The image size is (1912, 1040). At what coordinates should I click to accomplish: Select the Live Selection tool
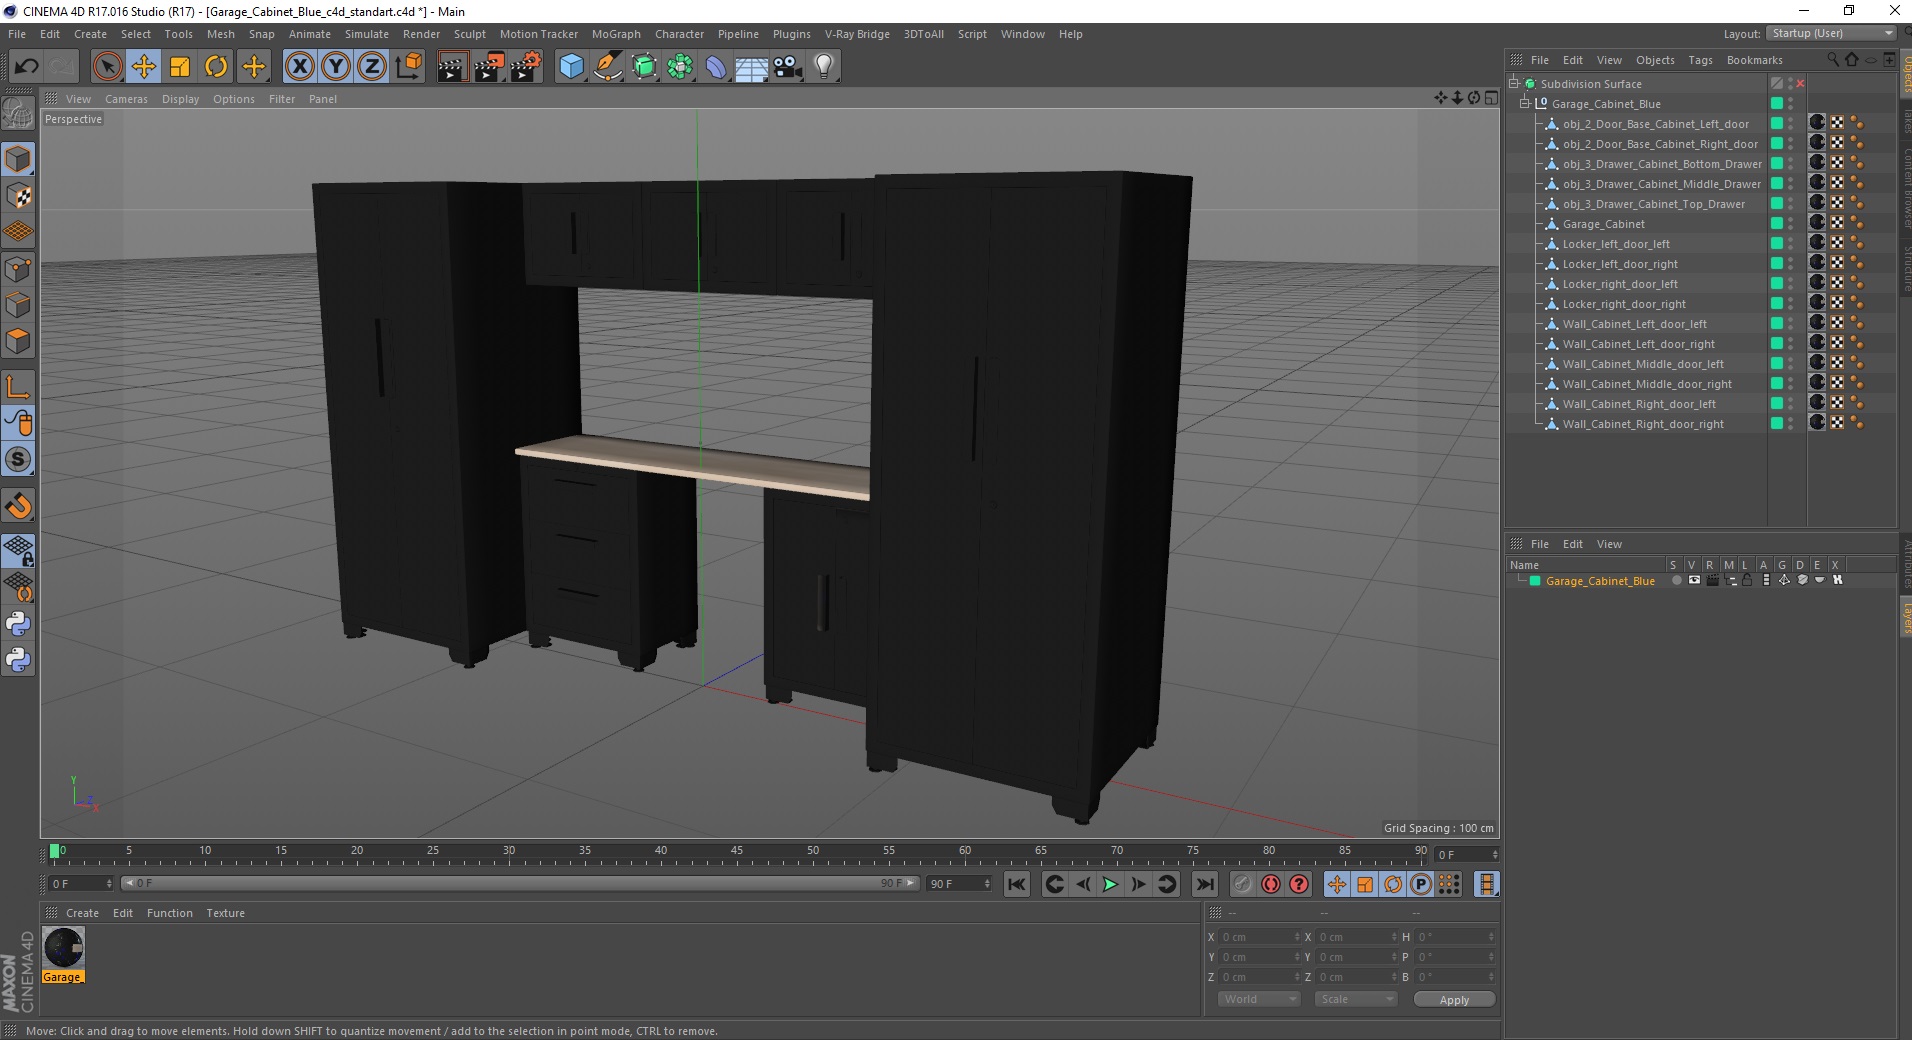click(x=107, y=67)
